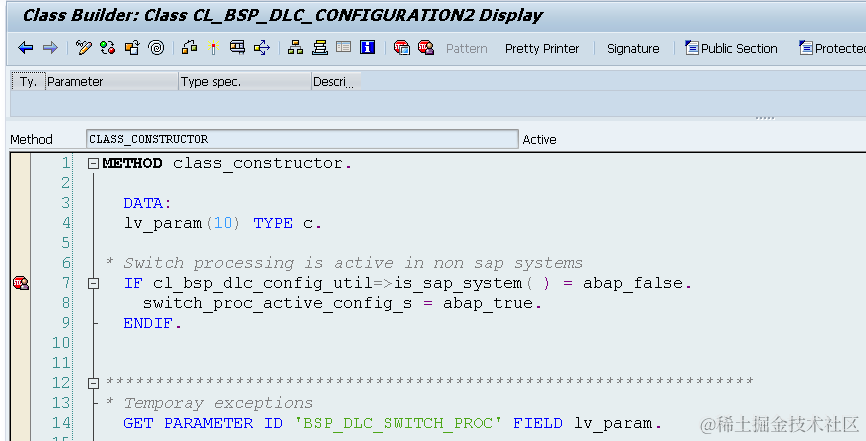Click the Ty. column header
Screen dimensions: 866x441
tap(28, 82)
